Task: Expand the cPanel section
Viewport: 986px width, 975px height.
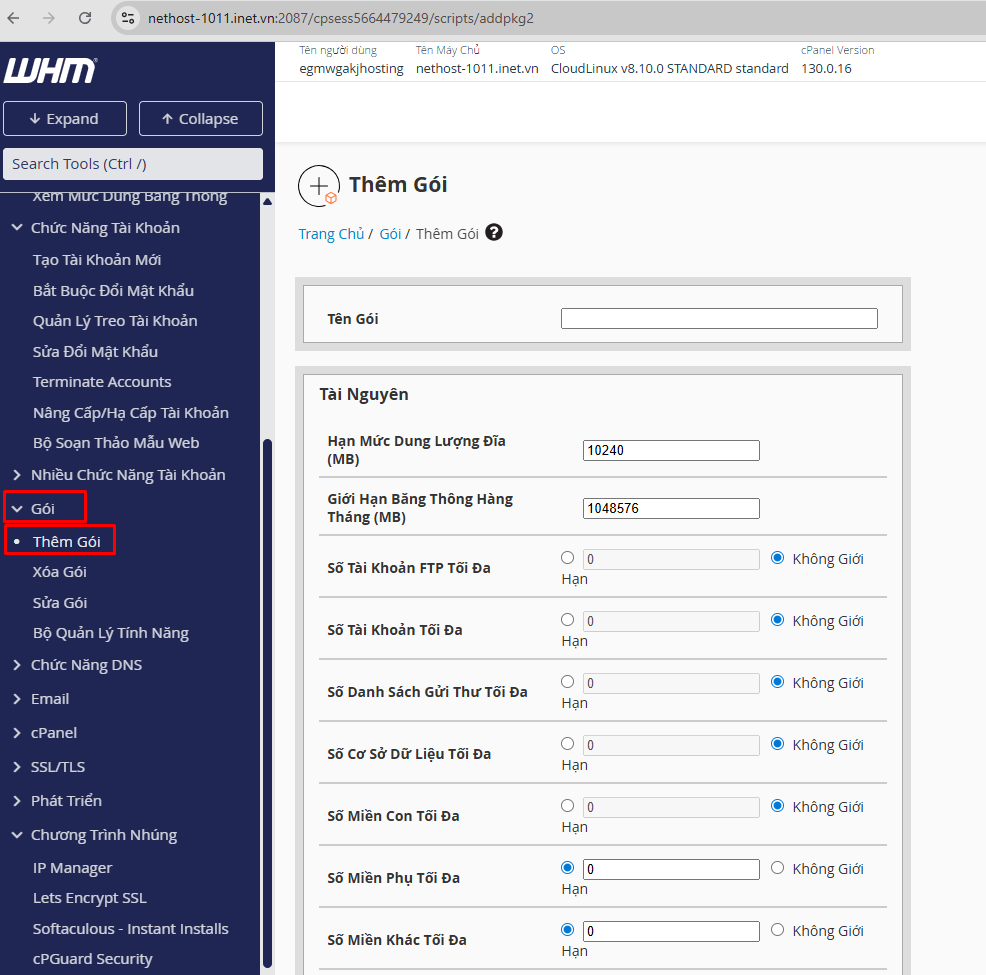Action: pos(17,733)
